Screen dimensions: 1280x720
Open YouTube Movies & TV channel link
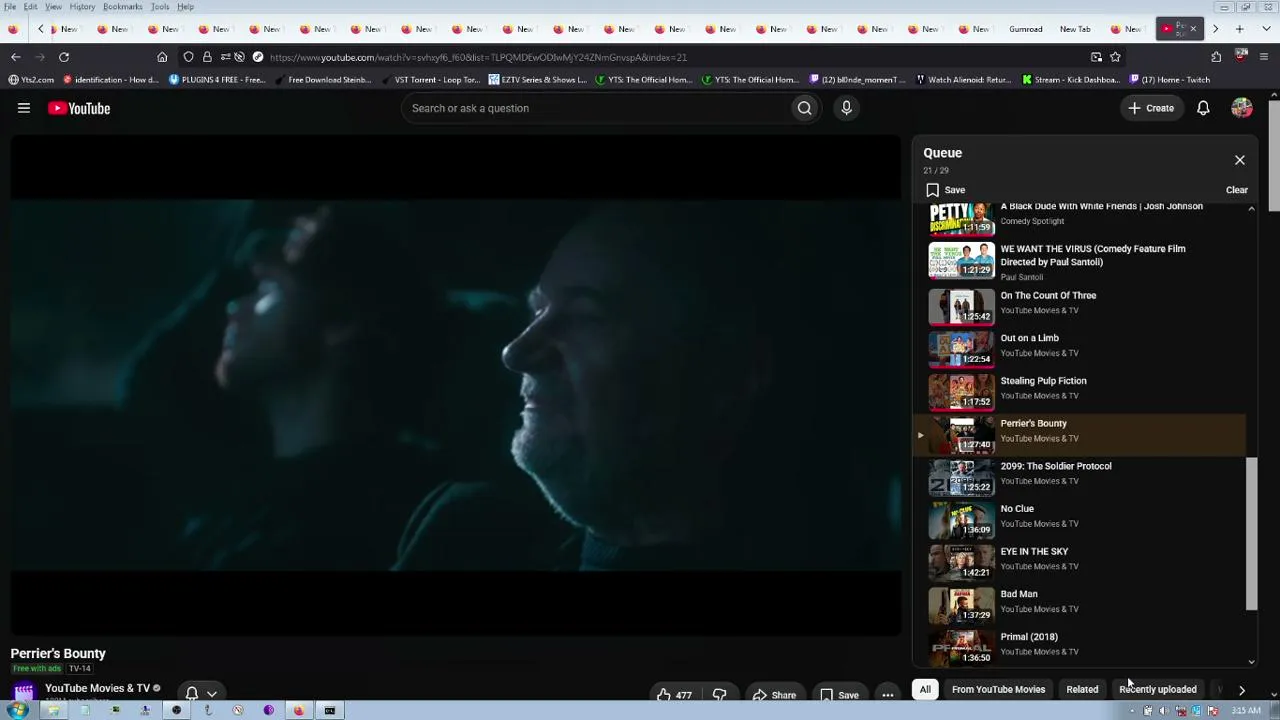click(97, 688)
